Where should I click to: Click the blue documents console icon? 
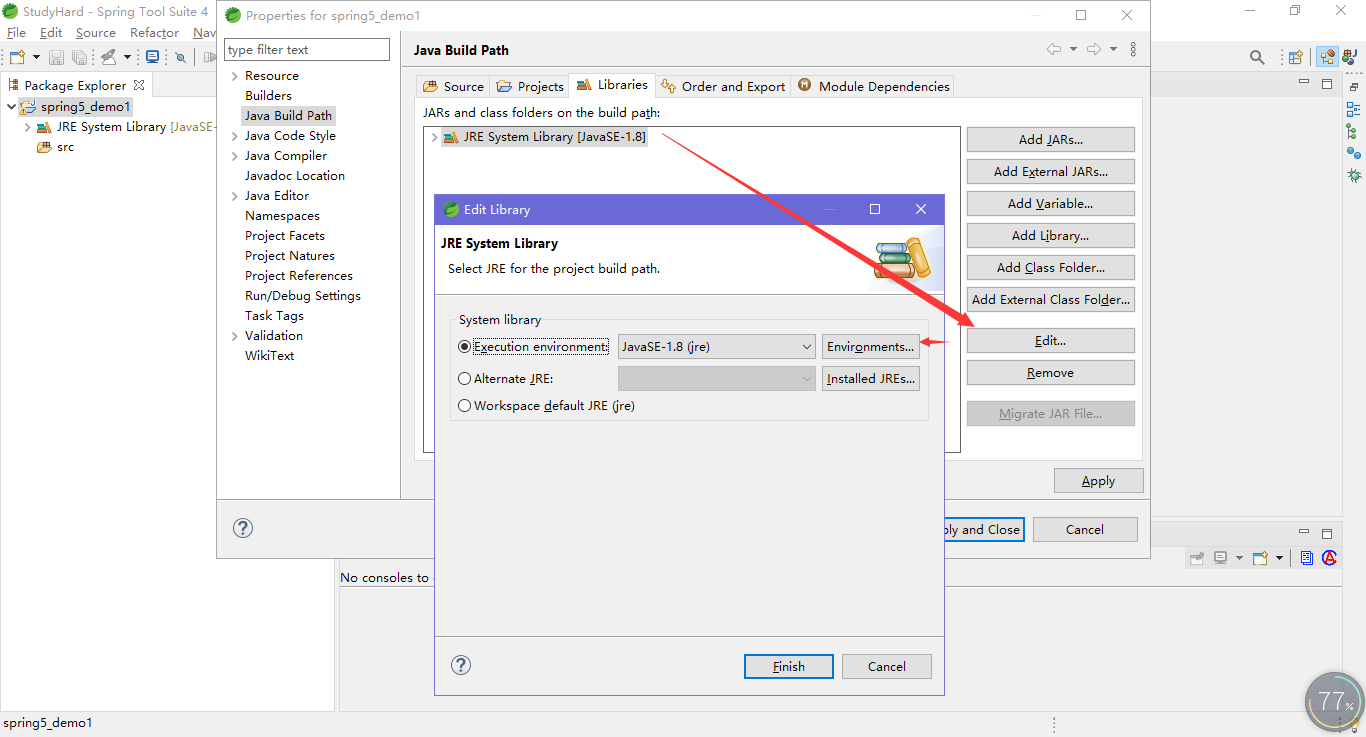(1307, 558)
